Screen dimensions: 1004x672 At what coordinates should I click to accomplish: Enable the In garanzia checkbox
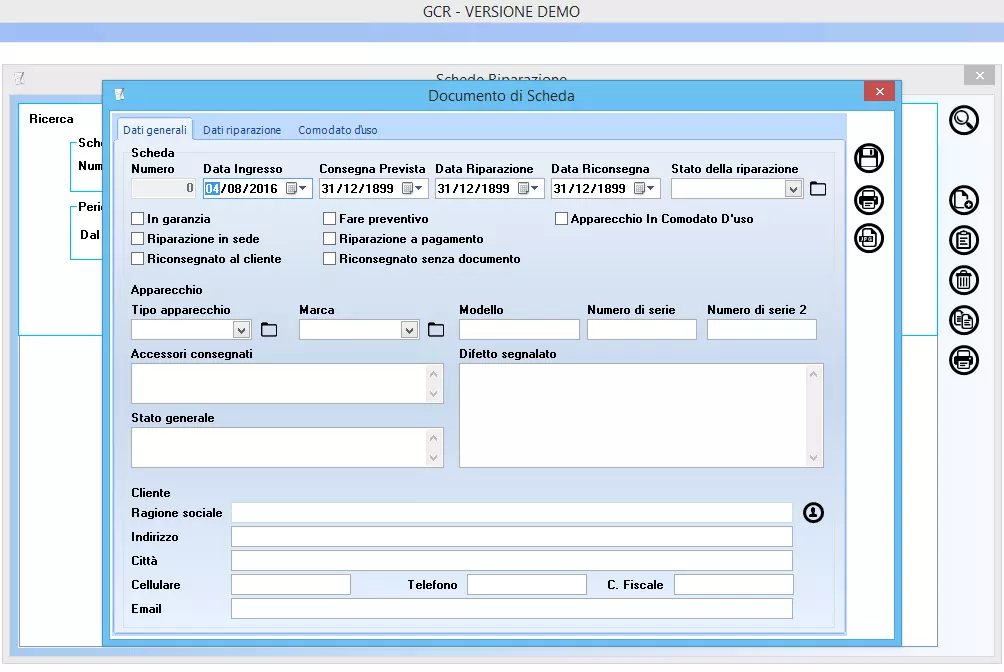[x=137, y=218]
